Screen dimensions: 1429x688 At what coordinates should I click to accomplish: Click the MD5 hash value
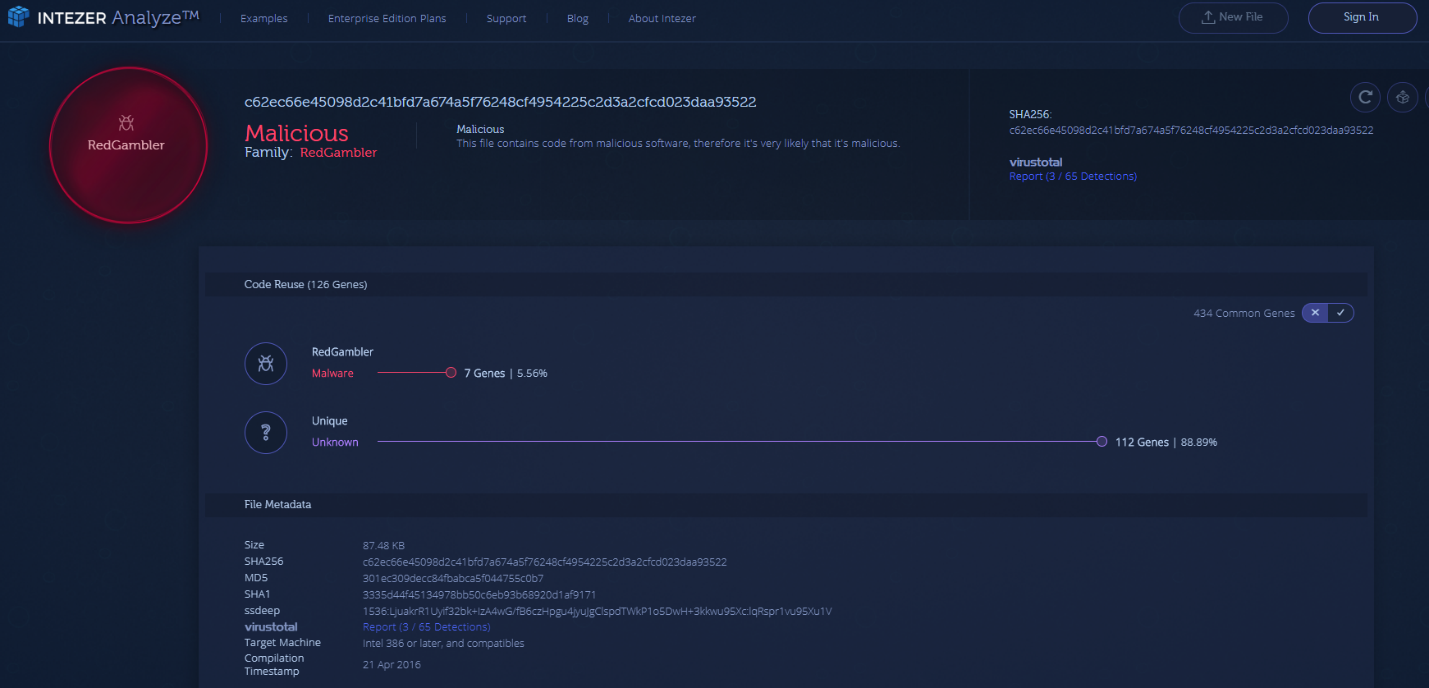(453, 578)
